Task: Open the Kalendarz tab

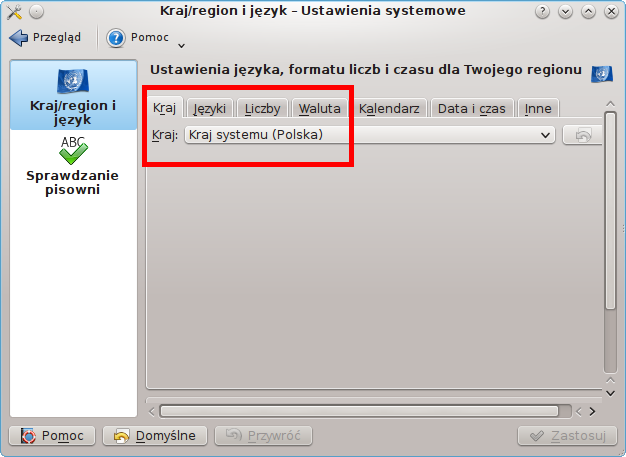Action: point(389,109)
